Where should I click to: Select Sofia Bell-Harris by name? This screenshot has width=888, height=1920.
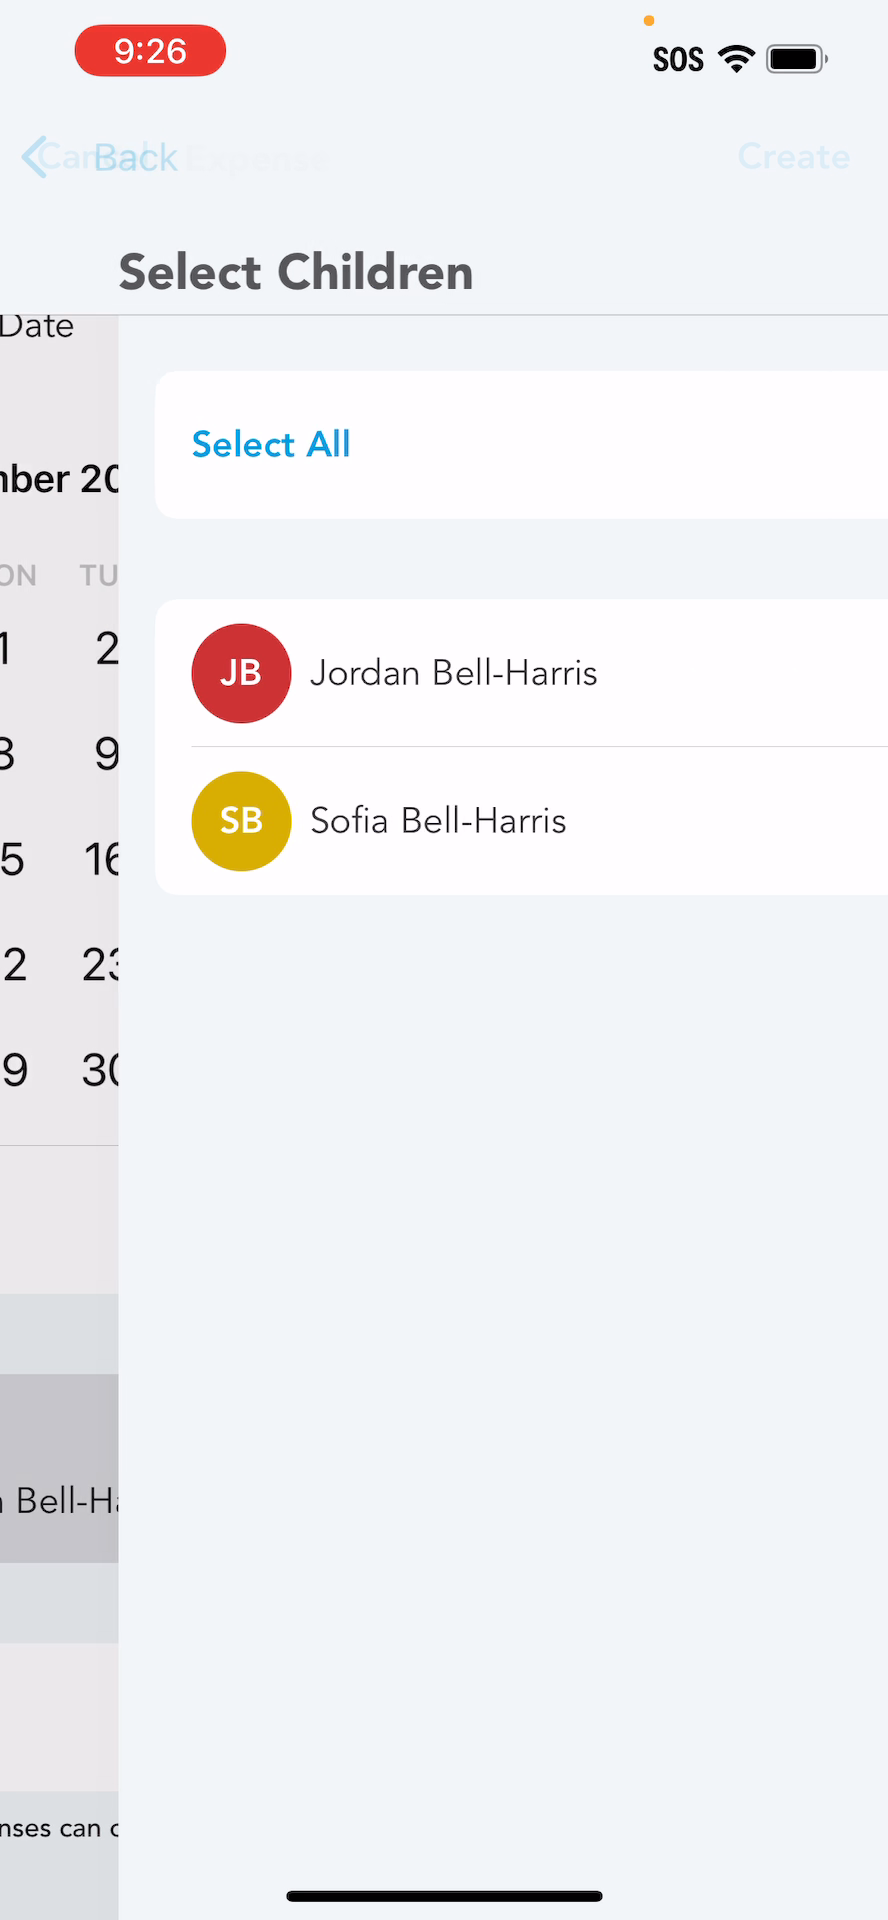click(x=438, y=821)
